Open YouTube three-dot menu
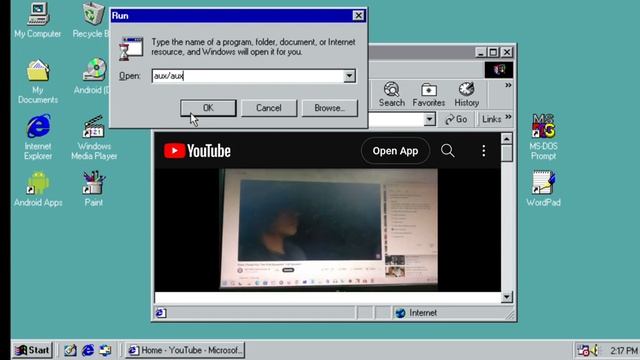This screenshot has height=360, width=640. pyautogui.click(x=484, y=151)
